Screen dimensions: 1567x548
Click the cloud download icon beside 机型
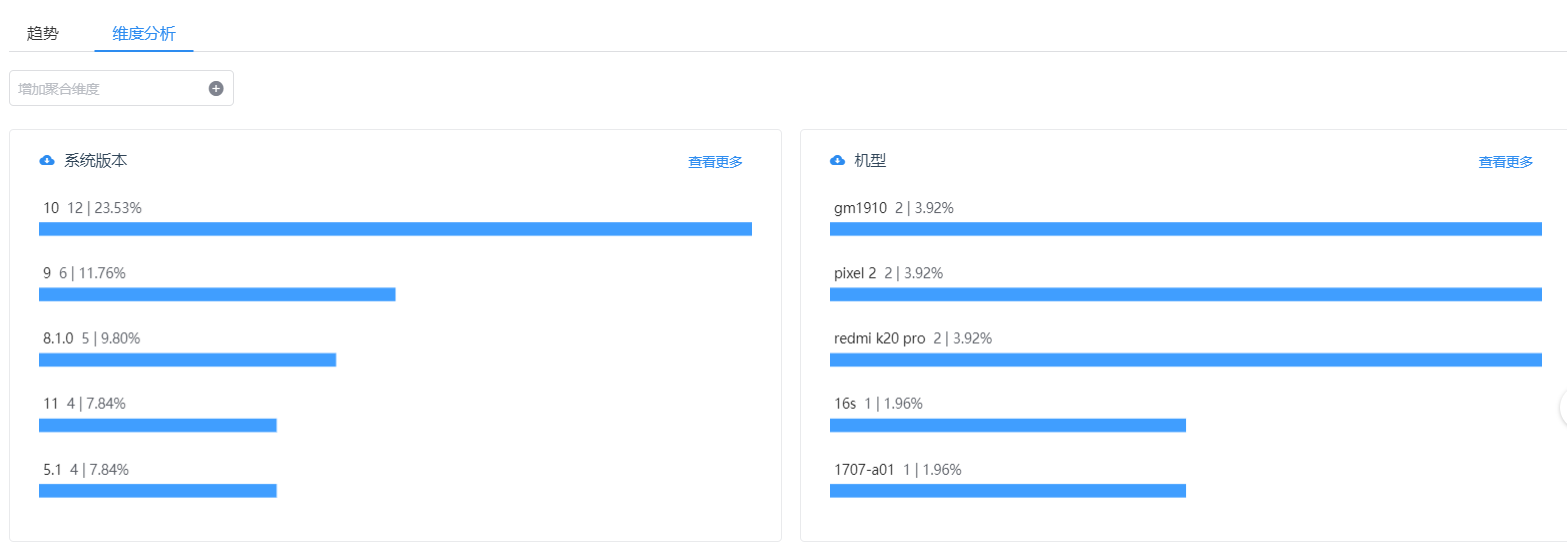[838, 160]
